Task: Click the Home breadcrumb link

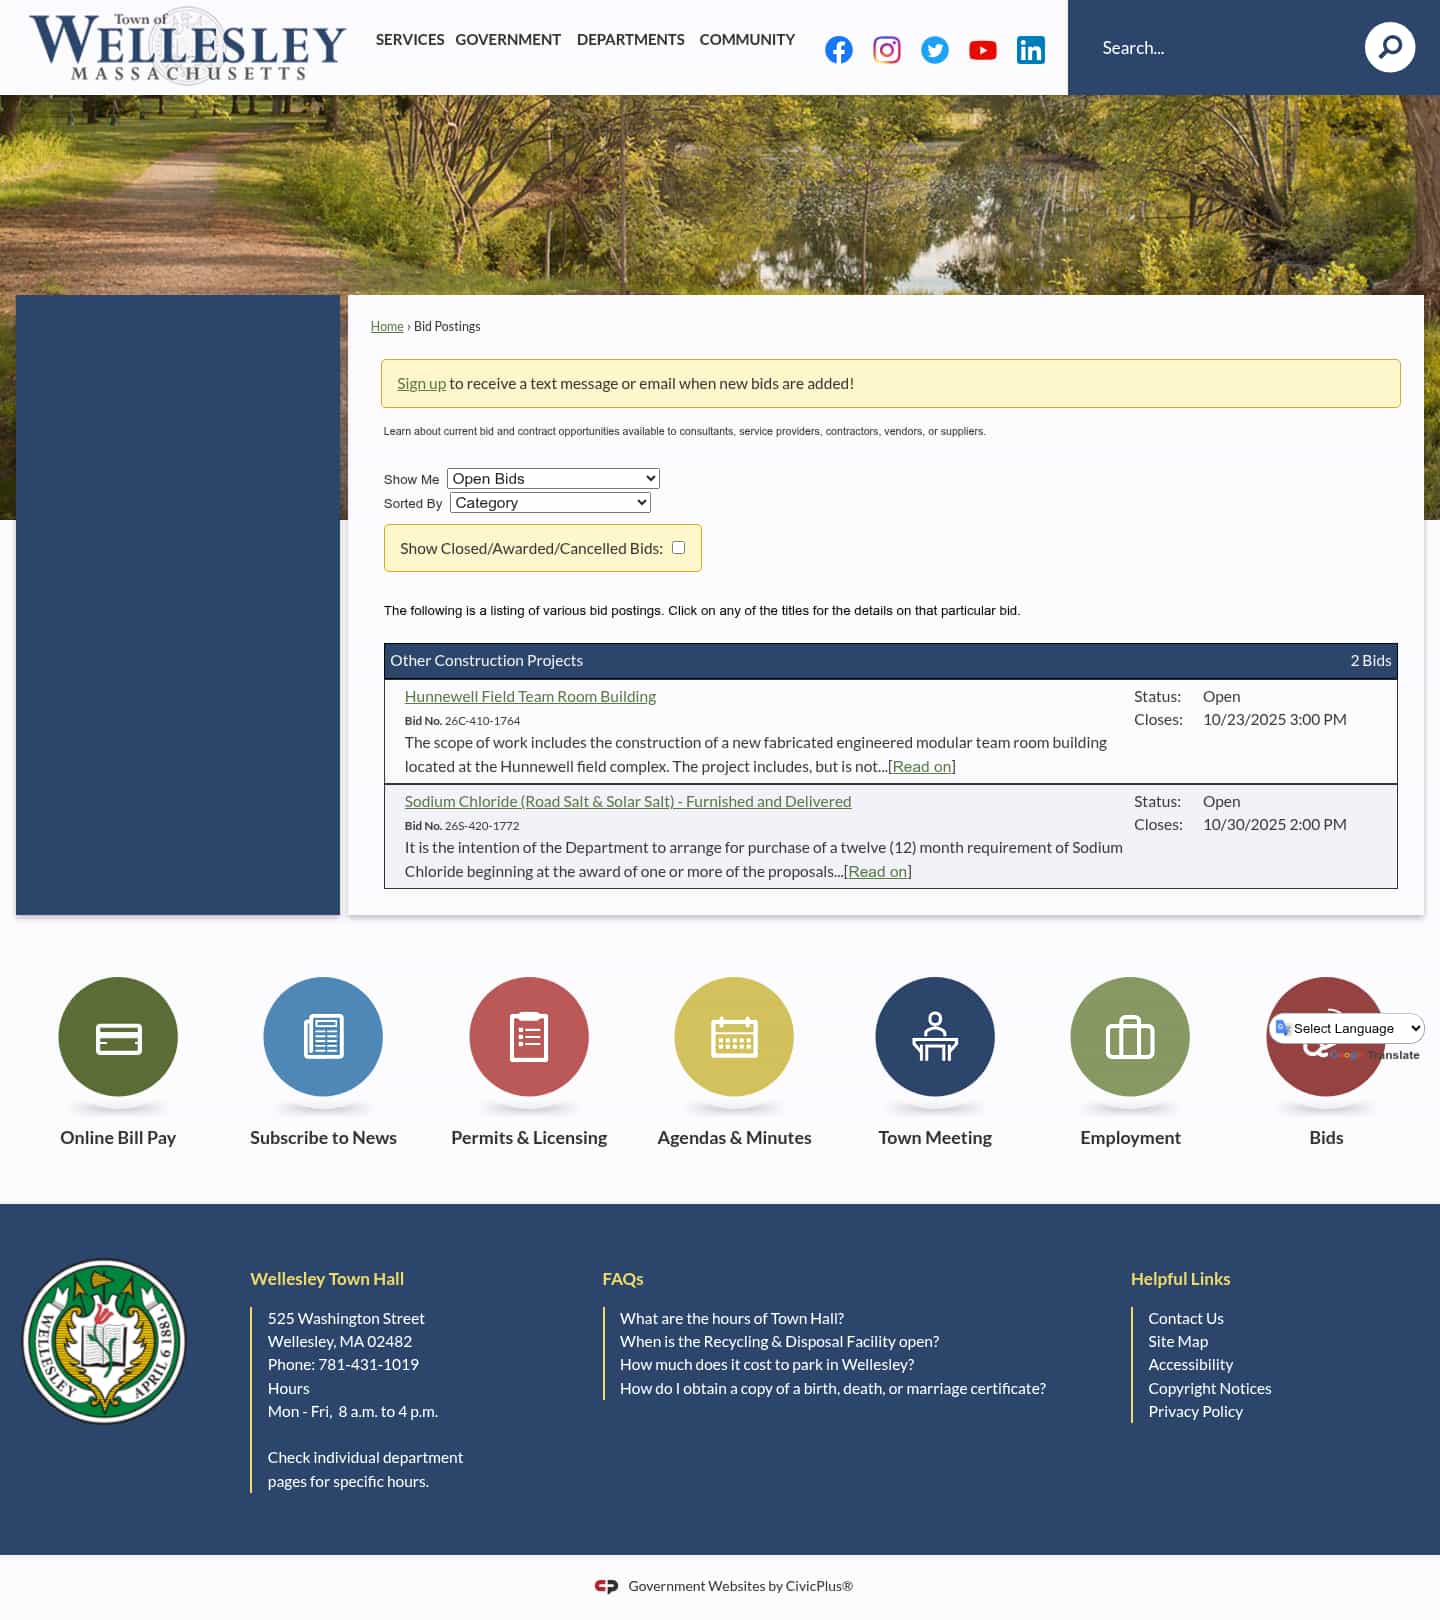Action: pos(387,327)
